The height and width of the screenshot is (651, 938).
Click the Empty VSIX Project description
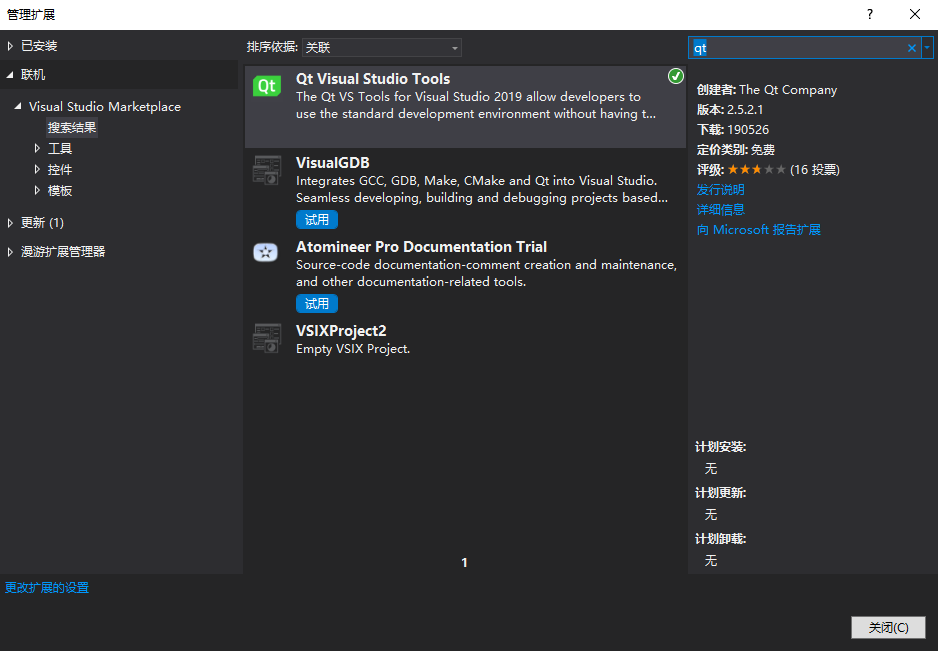(353, 349)
